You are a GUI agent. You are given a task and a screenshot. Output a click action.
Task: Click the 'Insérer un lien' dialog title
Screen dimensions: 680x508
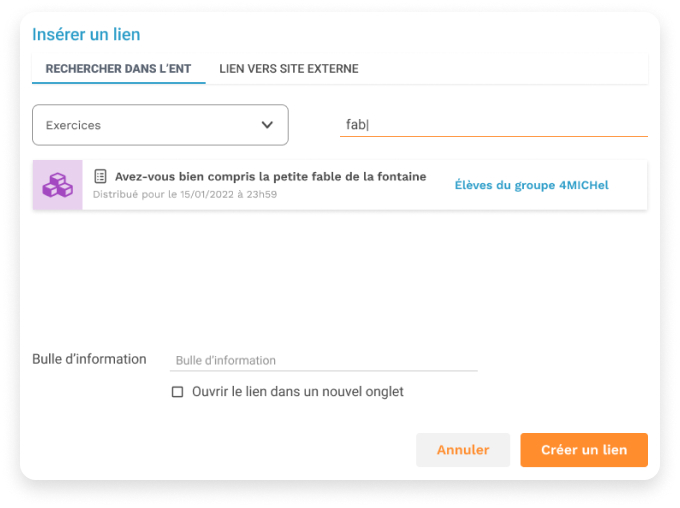pyautogui.click(x=86, y=34)
